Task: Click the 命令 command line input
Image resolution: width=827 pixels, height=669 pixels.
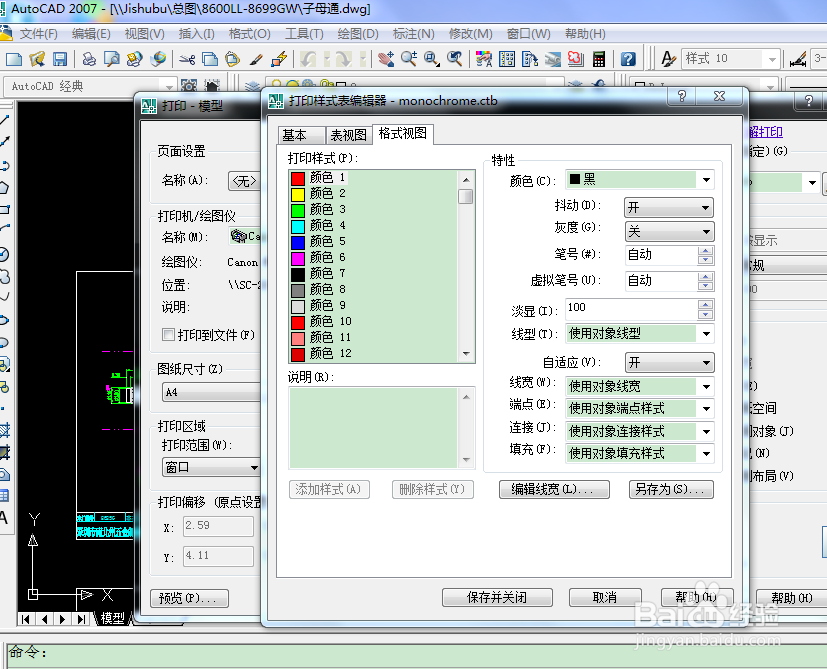Action: click(417, 655)
